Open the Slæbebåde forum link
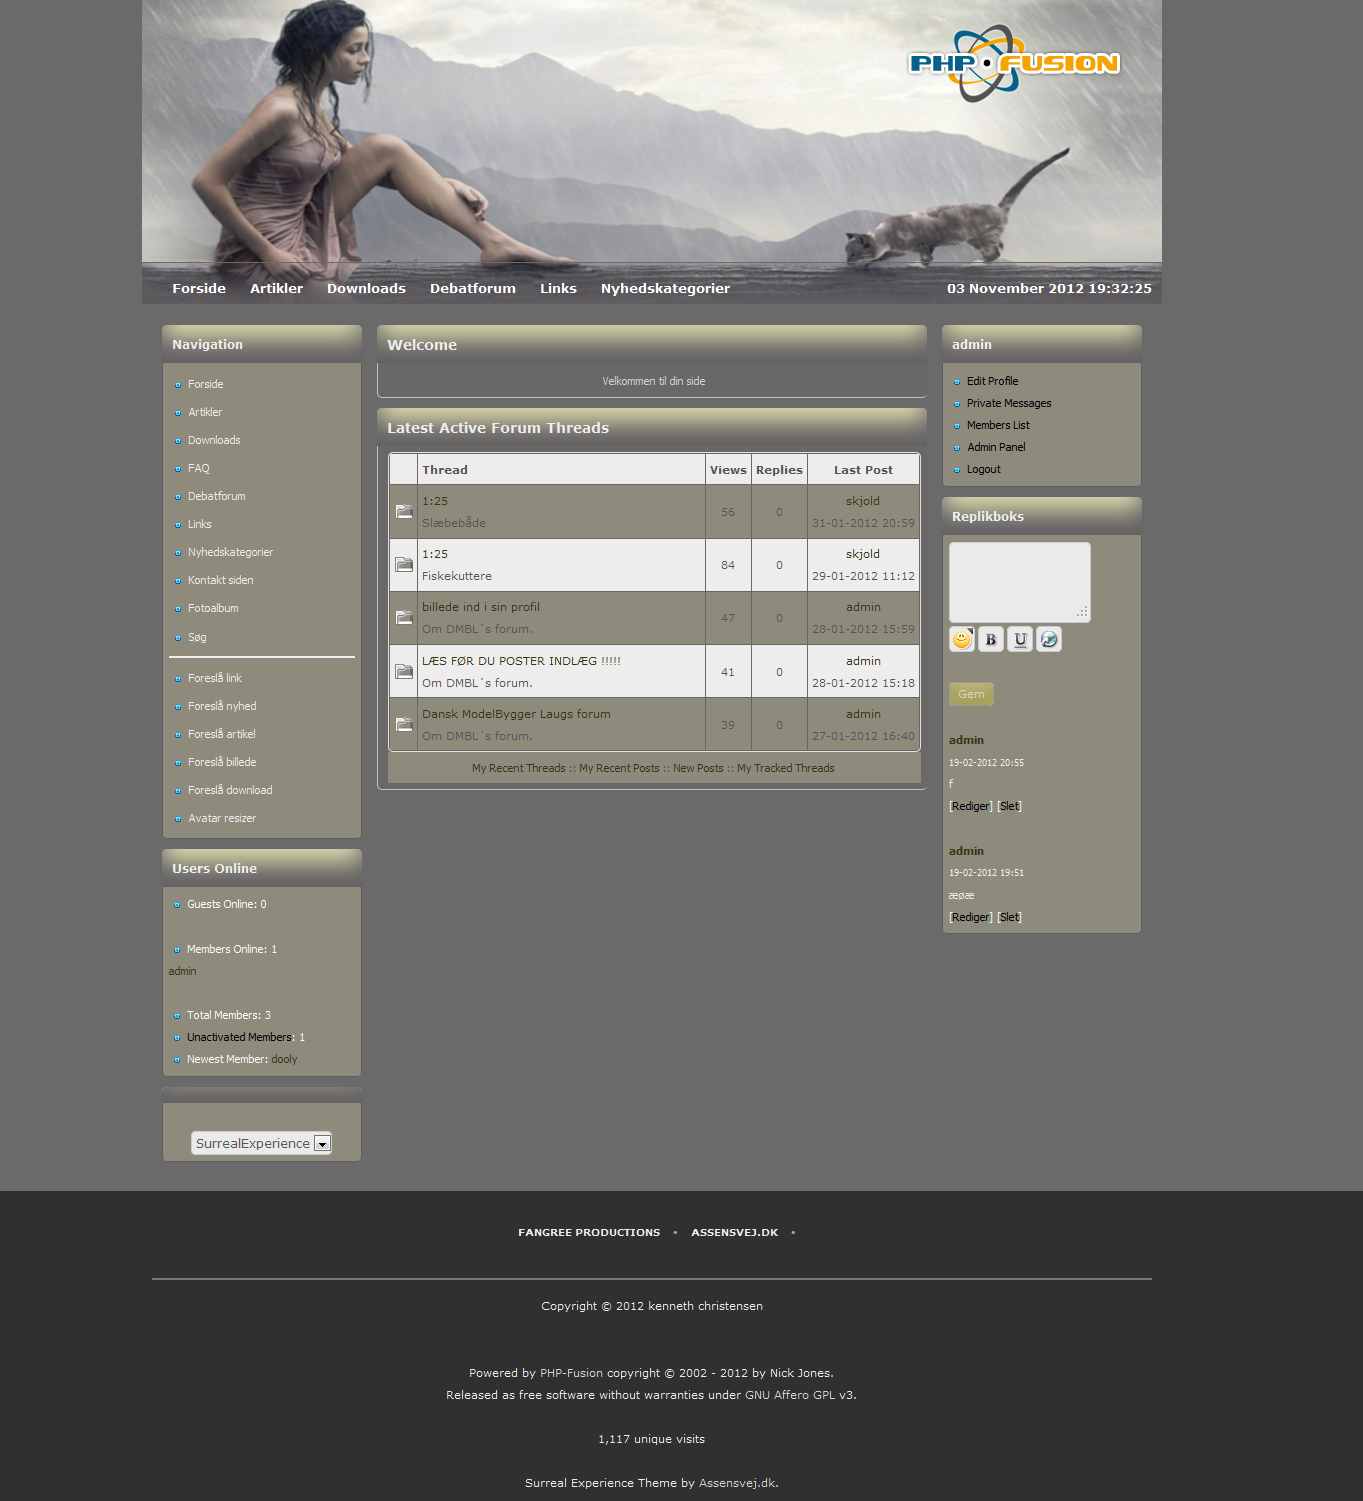This screenshot has height=1501, width=1363. [454, 523]
